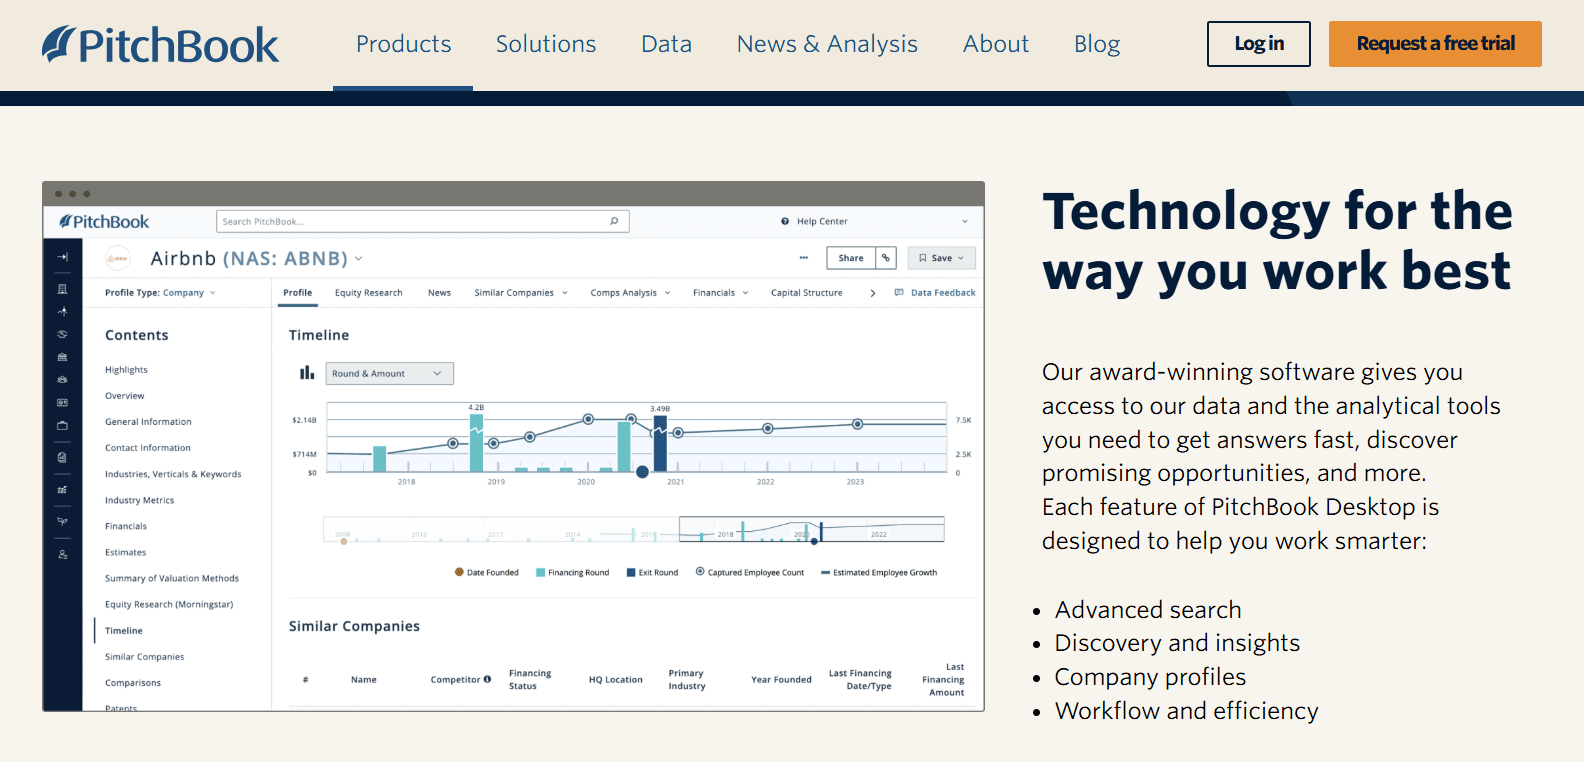Image resolution: width=1584 pixels, height=762 pixels.
Task: Click the timeline range selector window
Action: coord(812,529)
